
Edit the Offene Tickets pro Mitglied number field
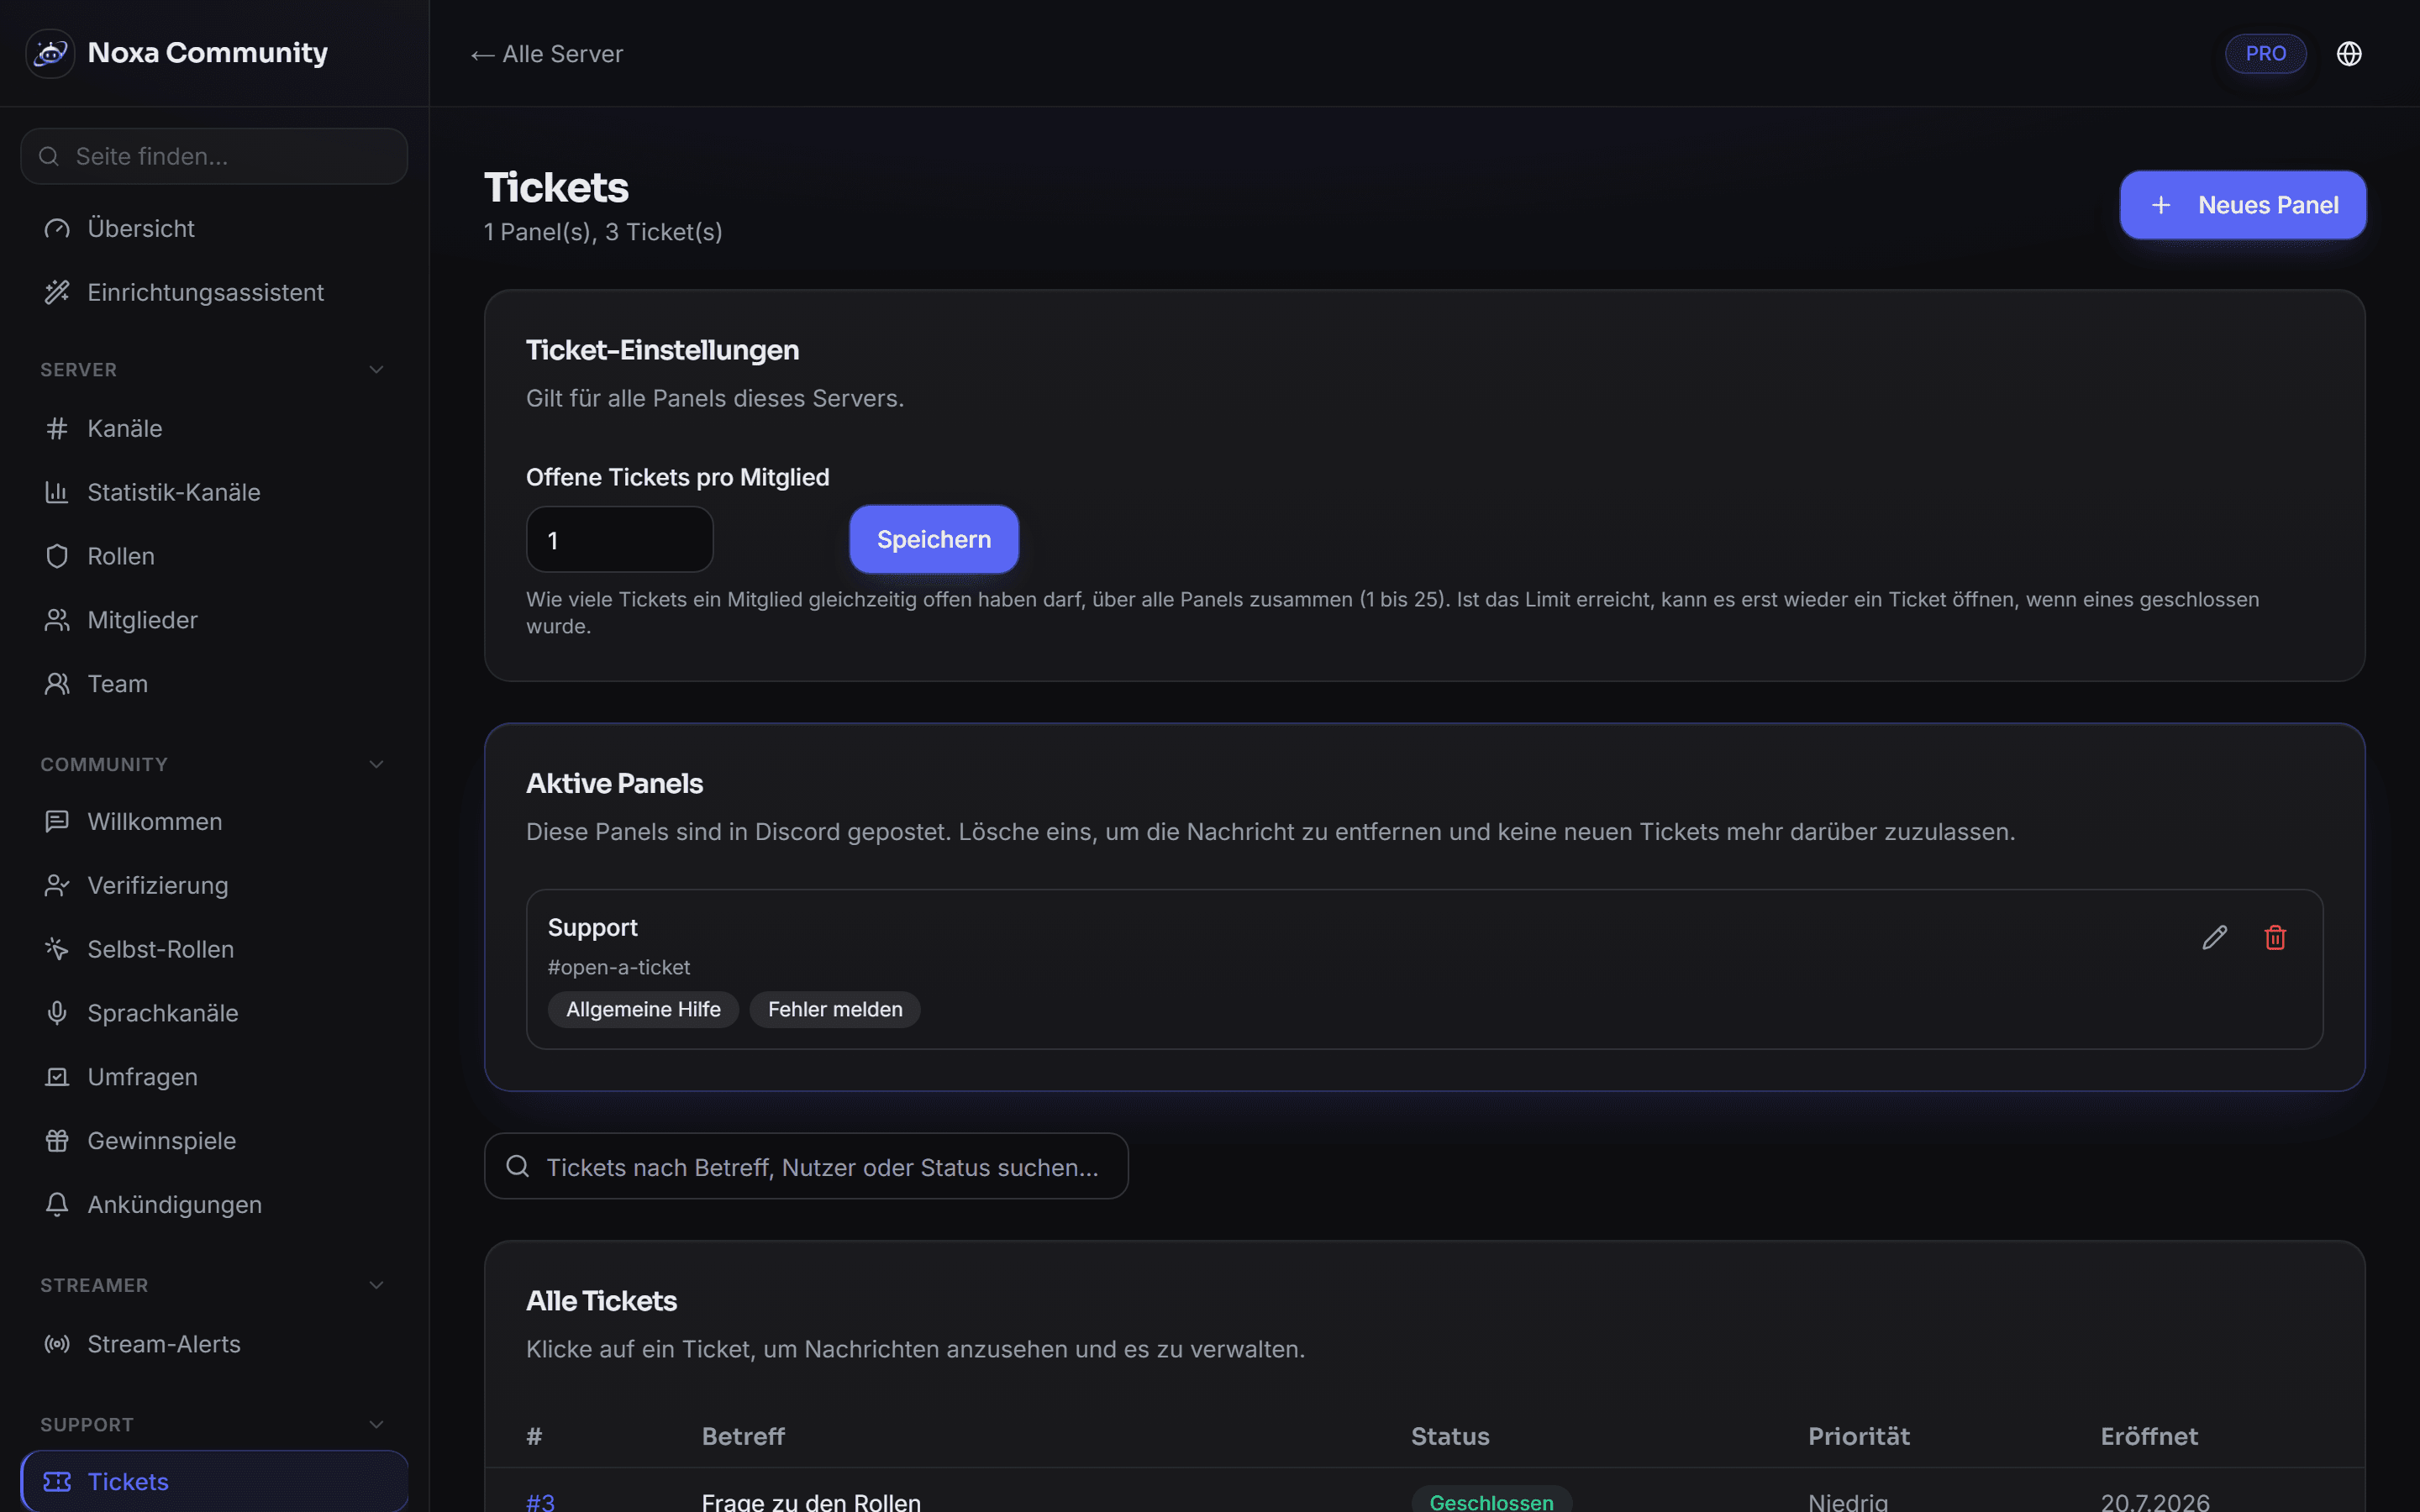click(620, 540)
